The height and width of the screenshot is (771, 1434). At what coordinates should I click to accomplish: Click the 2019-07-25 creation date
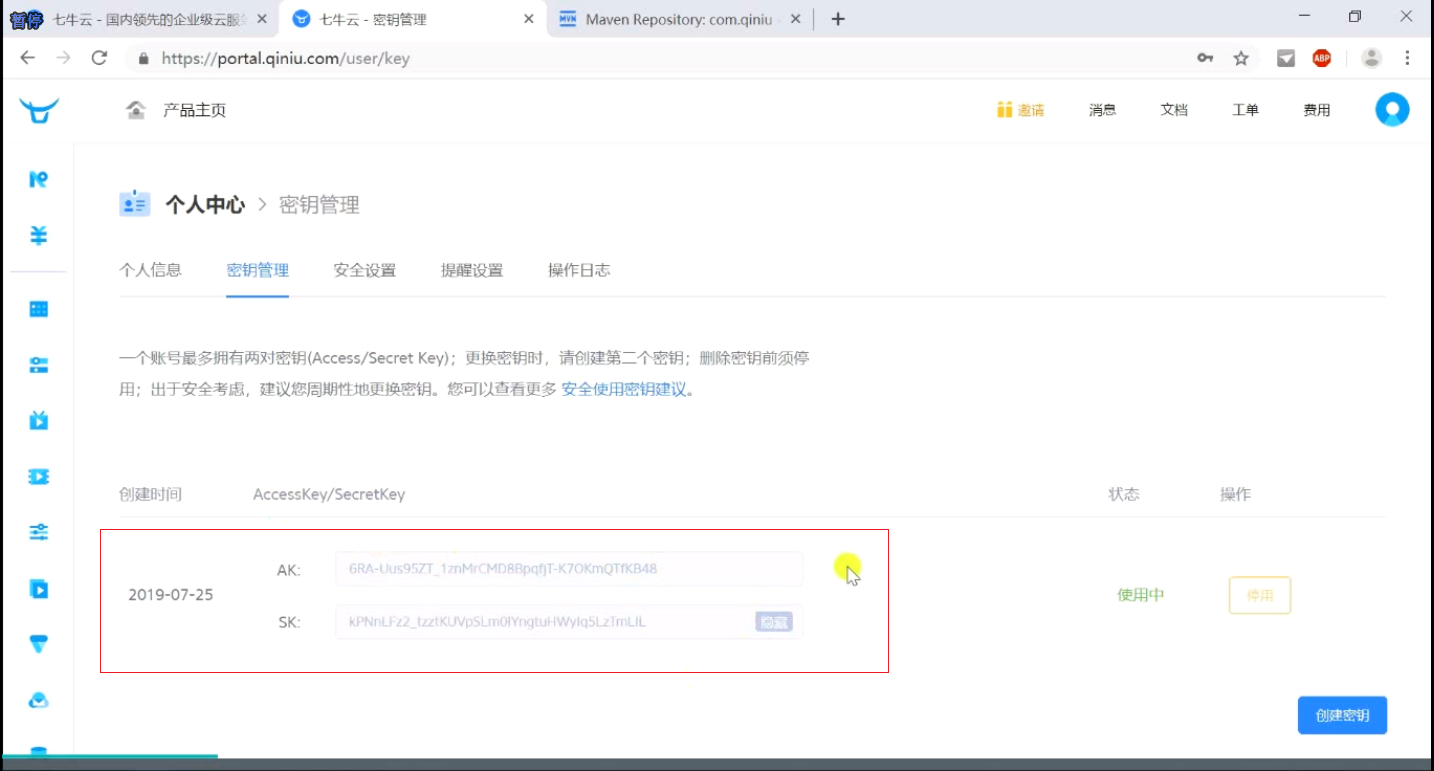(171, 595)
